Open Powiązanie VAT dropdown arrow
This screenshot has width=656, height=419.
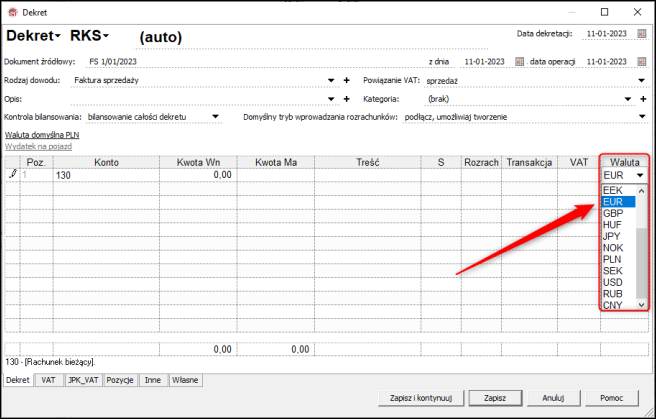tap(642, 80)
